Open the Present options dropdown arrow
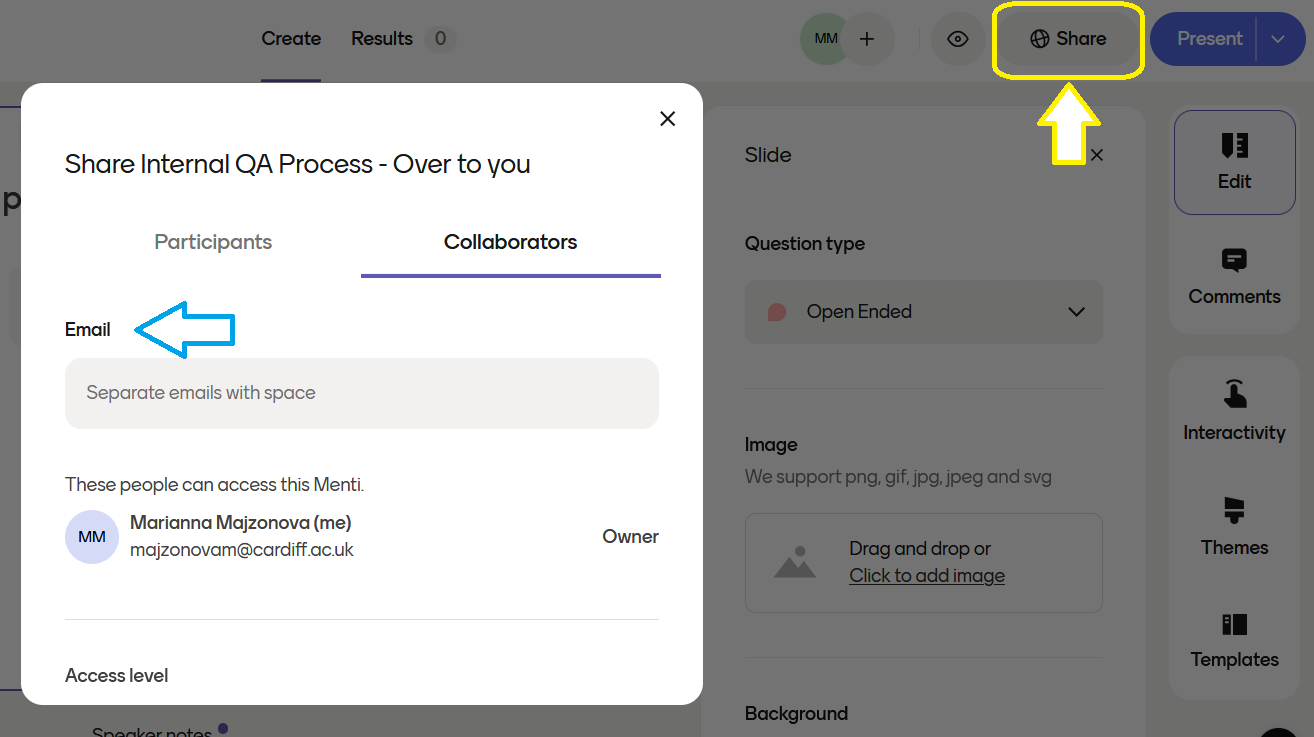Viewport: 1314px width, 737px height. click(1278, 39)
